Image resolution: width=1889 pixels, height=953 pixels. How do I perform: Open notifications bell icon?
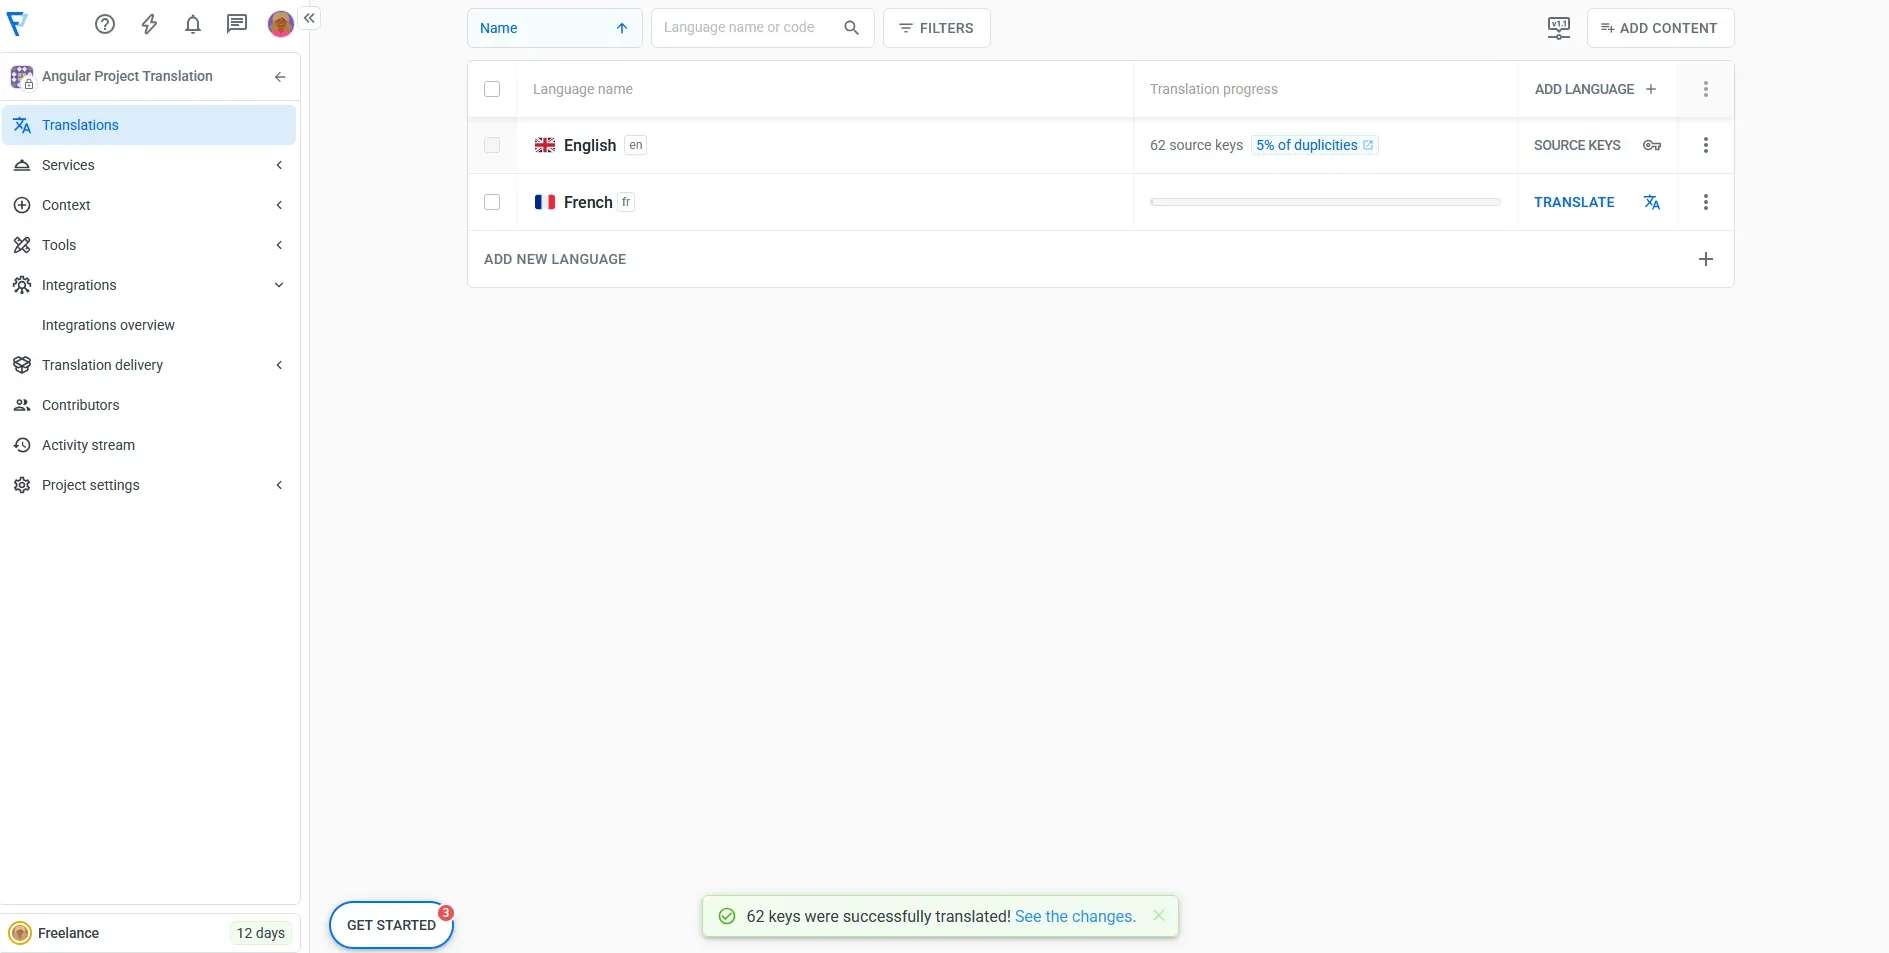(193, 25)
